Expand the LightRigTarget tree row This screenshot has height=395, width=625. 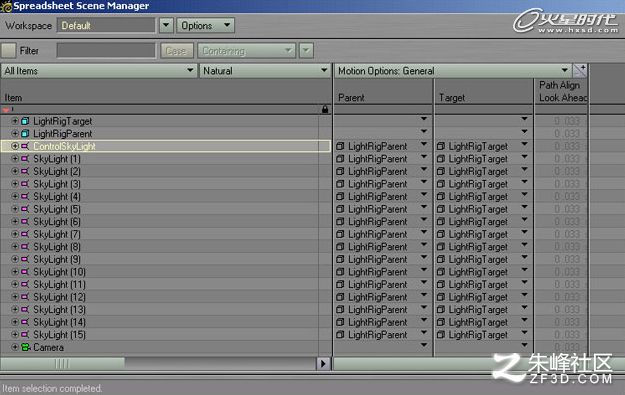[15, 121]
